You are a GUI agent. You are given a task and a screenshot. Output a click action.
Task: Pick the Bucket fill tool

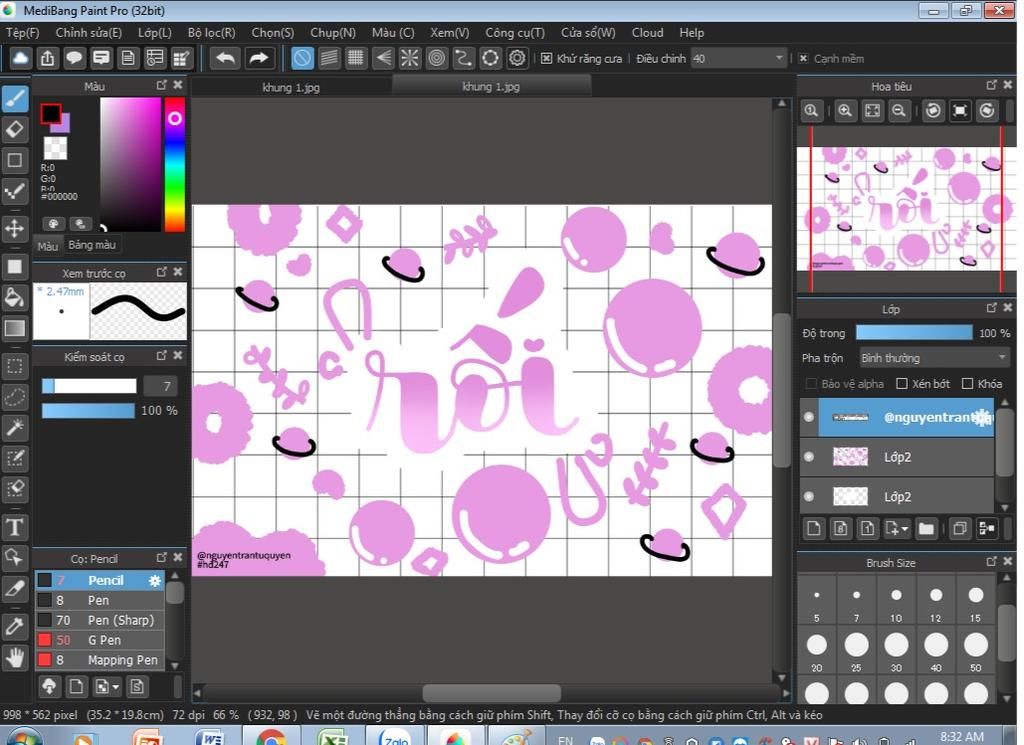pos(15,297)
